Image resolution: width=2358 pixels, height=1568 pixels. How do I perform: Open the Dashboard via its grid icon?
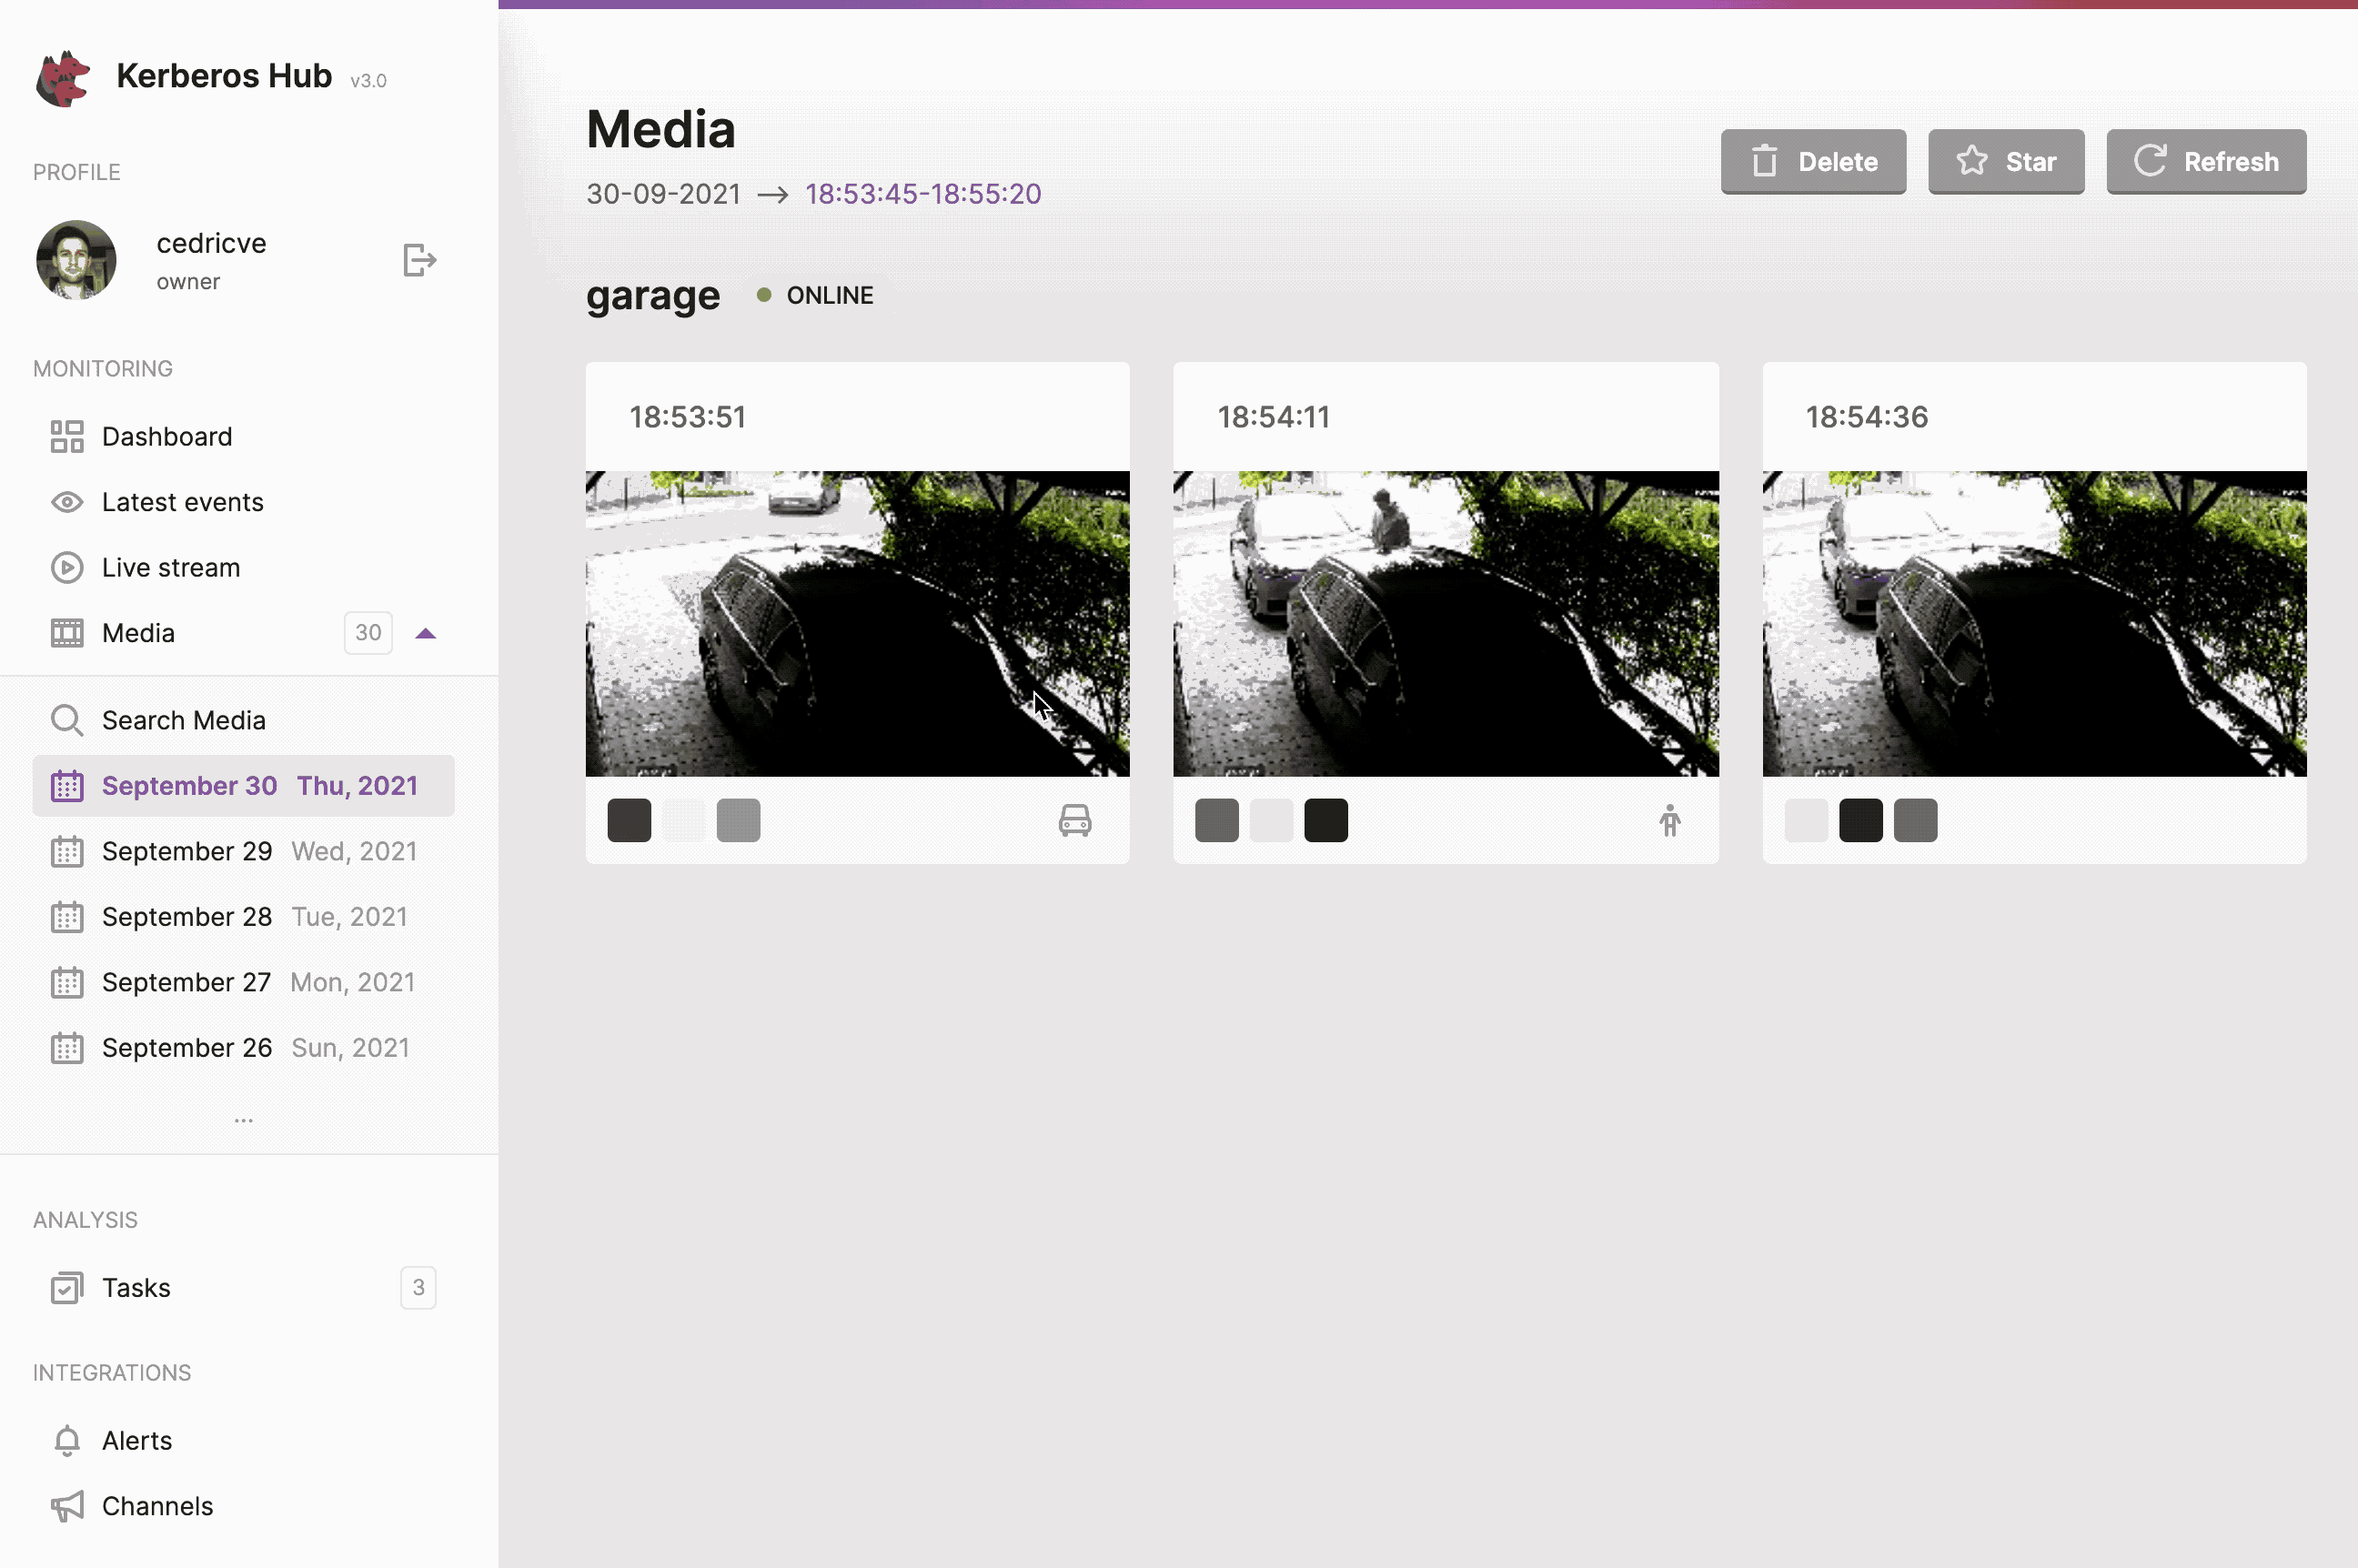point(66,436)
